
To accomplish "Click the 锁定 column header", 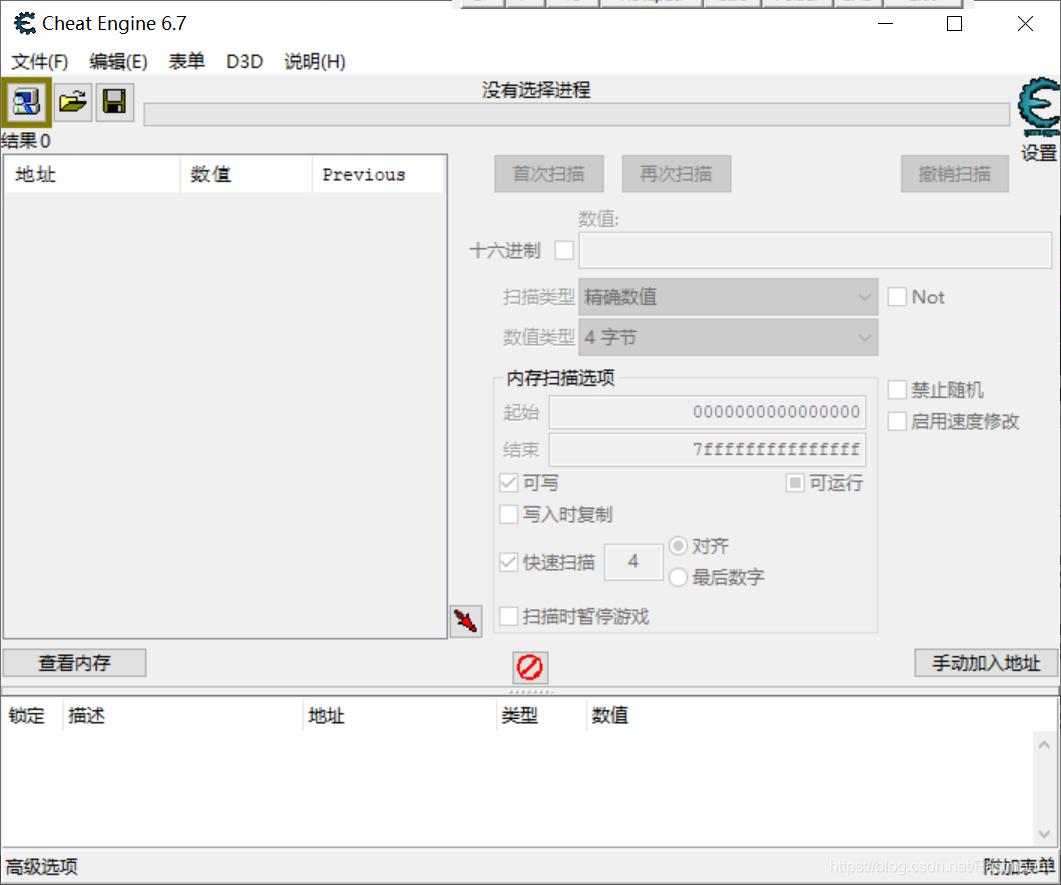I will [32, 716].
